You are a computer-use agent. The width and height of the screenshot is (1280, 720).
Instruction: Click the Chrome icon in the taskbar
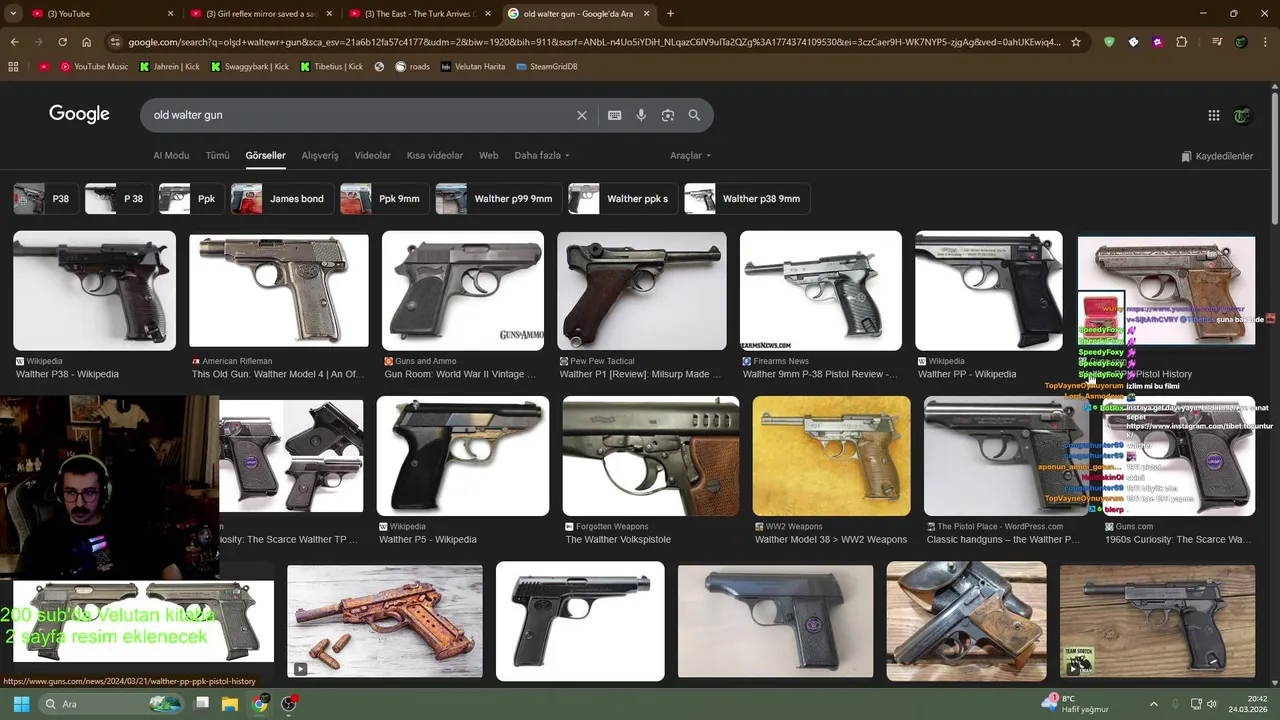pyautogui.click(x=259, y=704)
